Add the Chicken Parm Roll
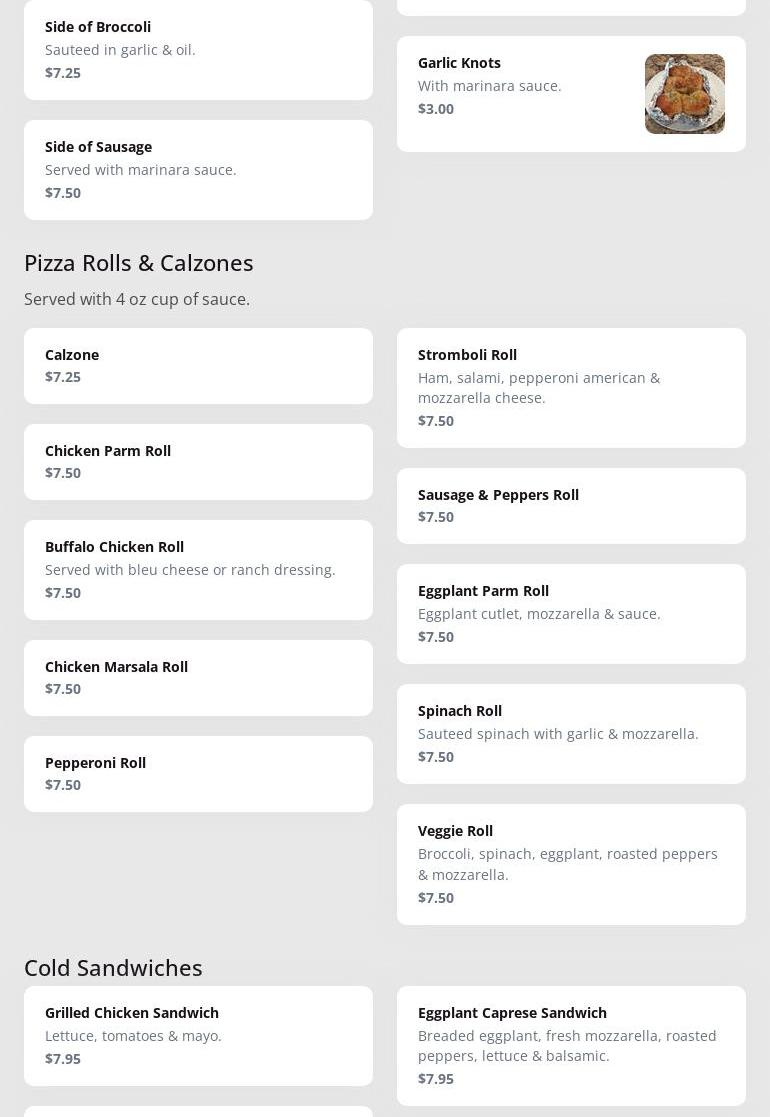This screenshot has width=770, height=1117. (x=198, y=462)
